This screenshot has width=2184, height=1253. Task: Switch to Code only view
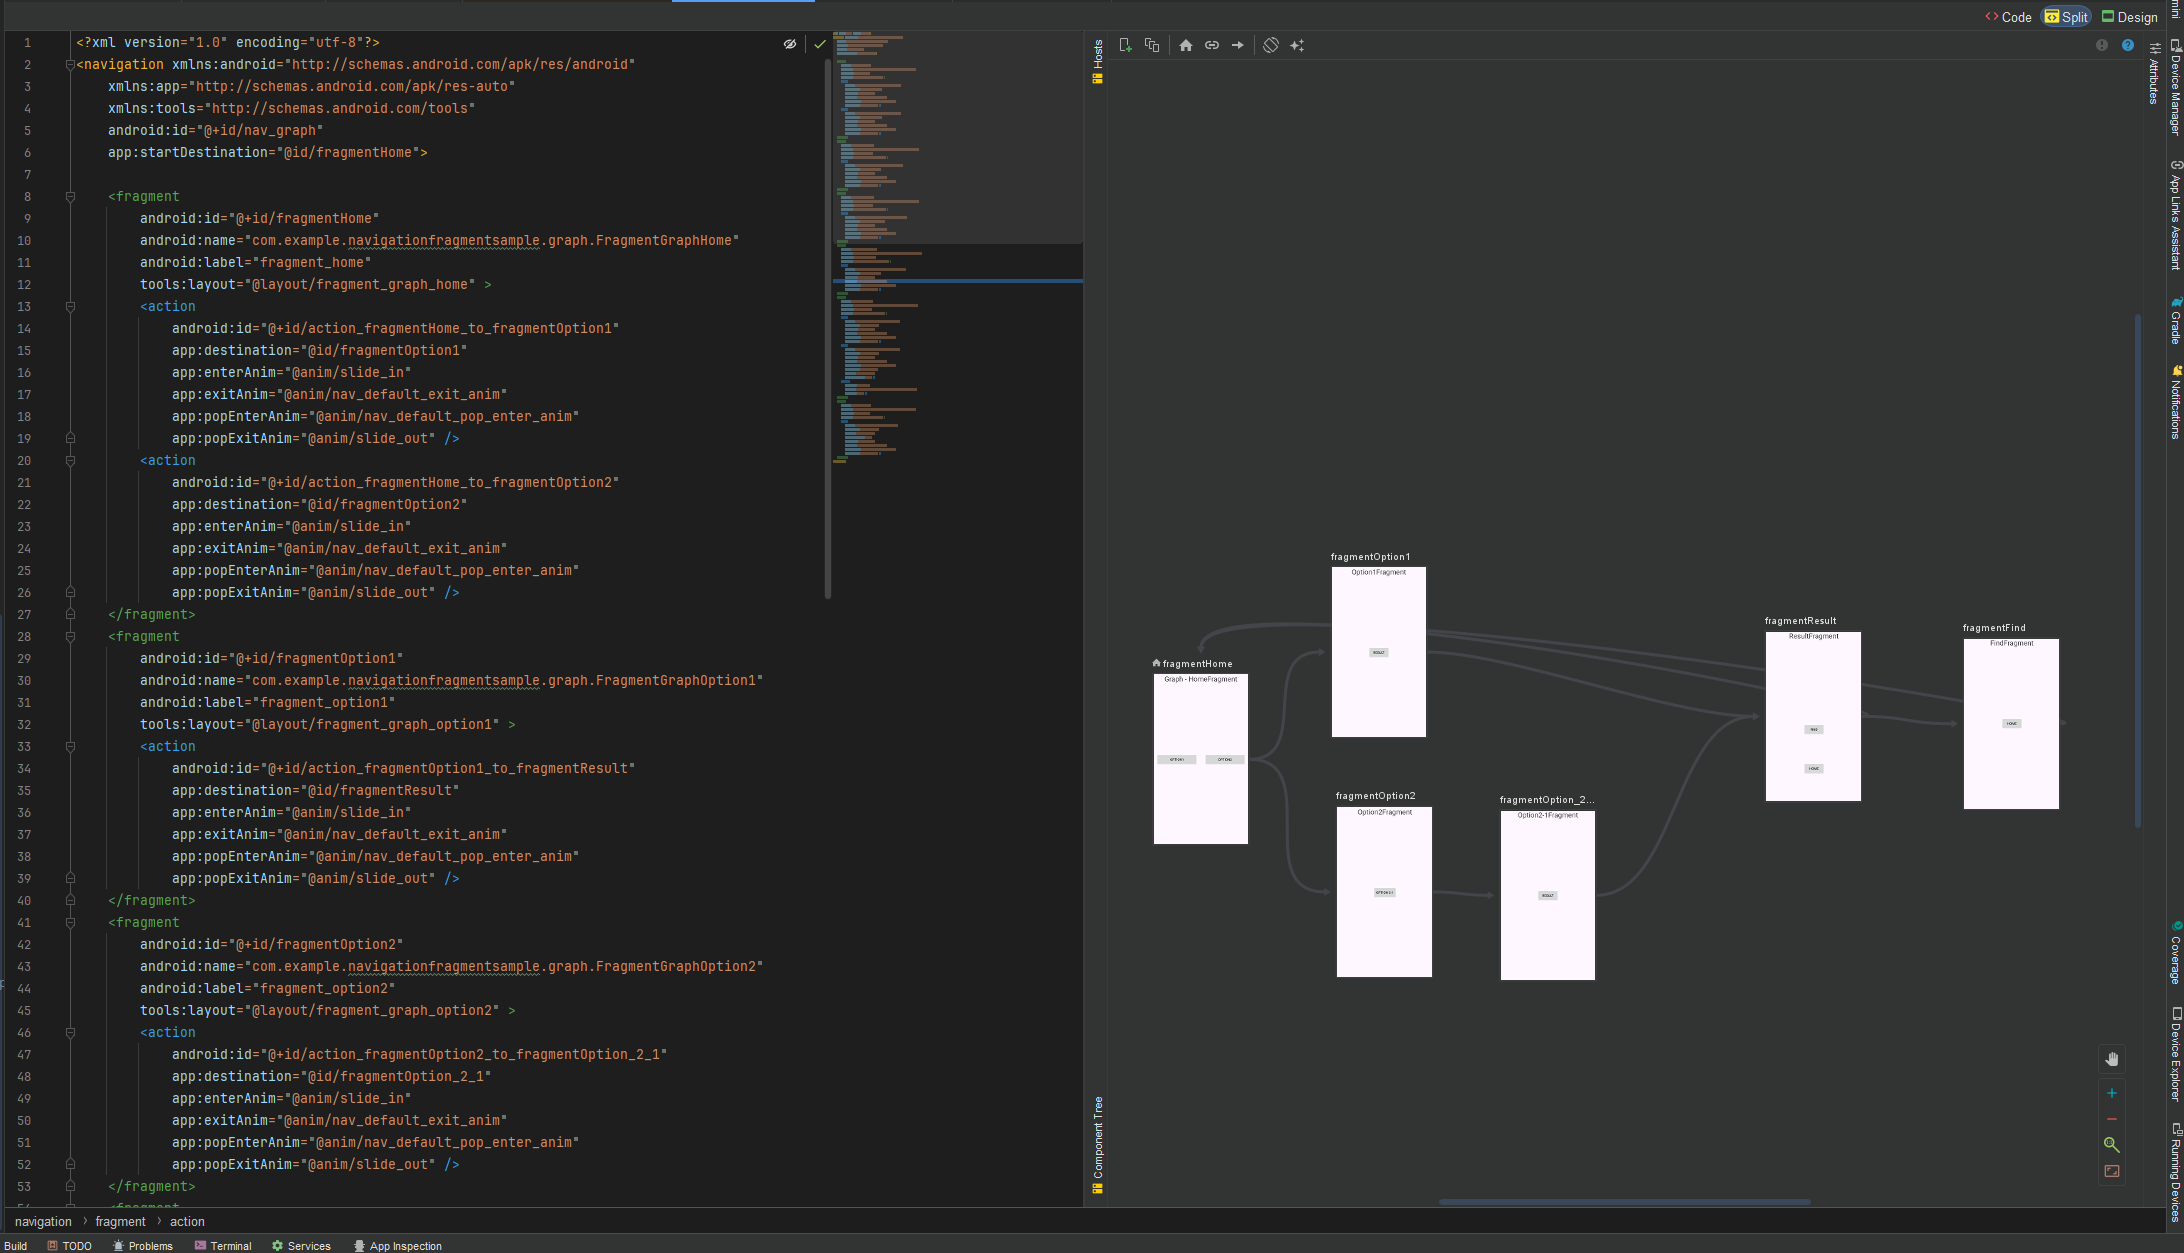coord(2008,17)
